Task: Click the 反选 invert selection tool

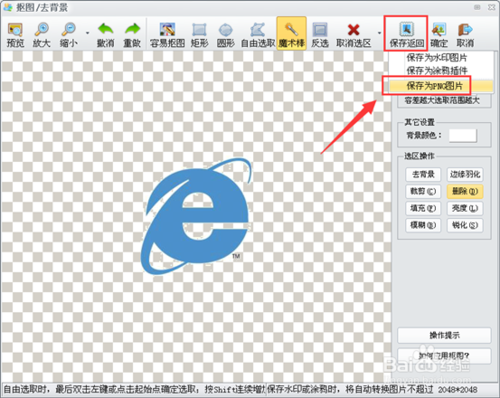Action: tap(320, 35)
